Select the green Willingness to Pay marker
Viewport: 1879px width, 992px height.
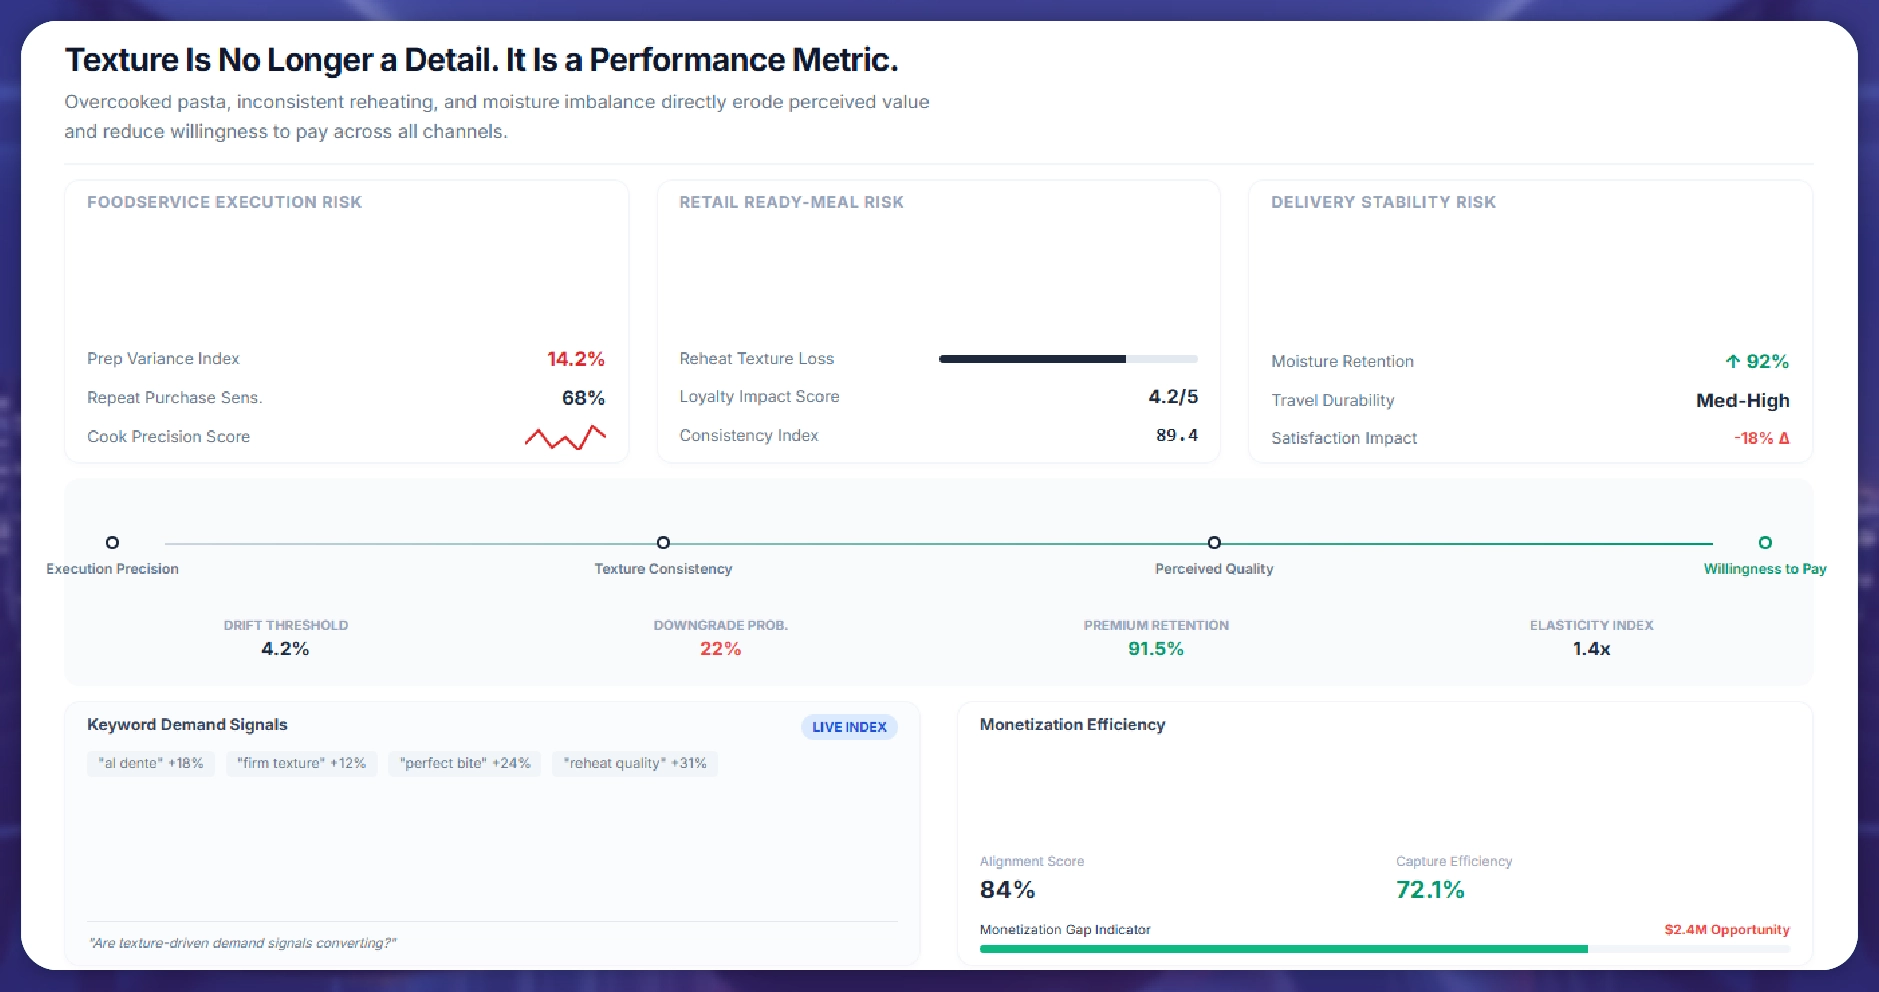coord(1765,542)
